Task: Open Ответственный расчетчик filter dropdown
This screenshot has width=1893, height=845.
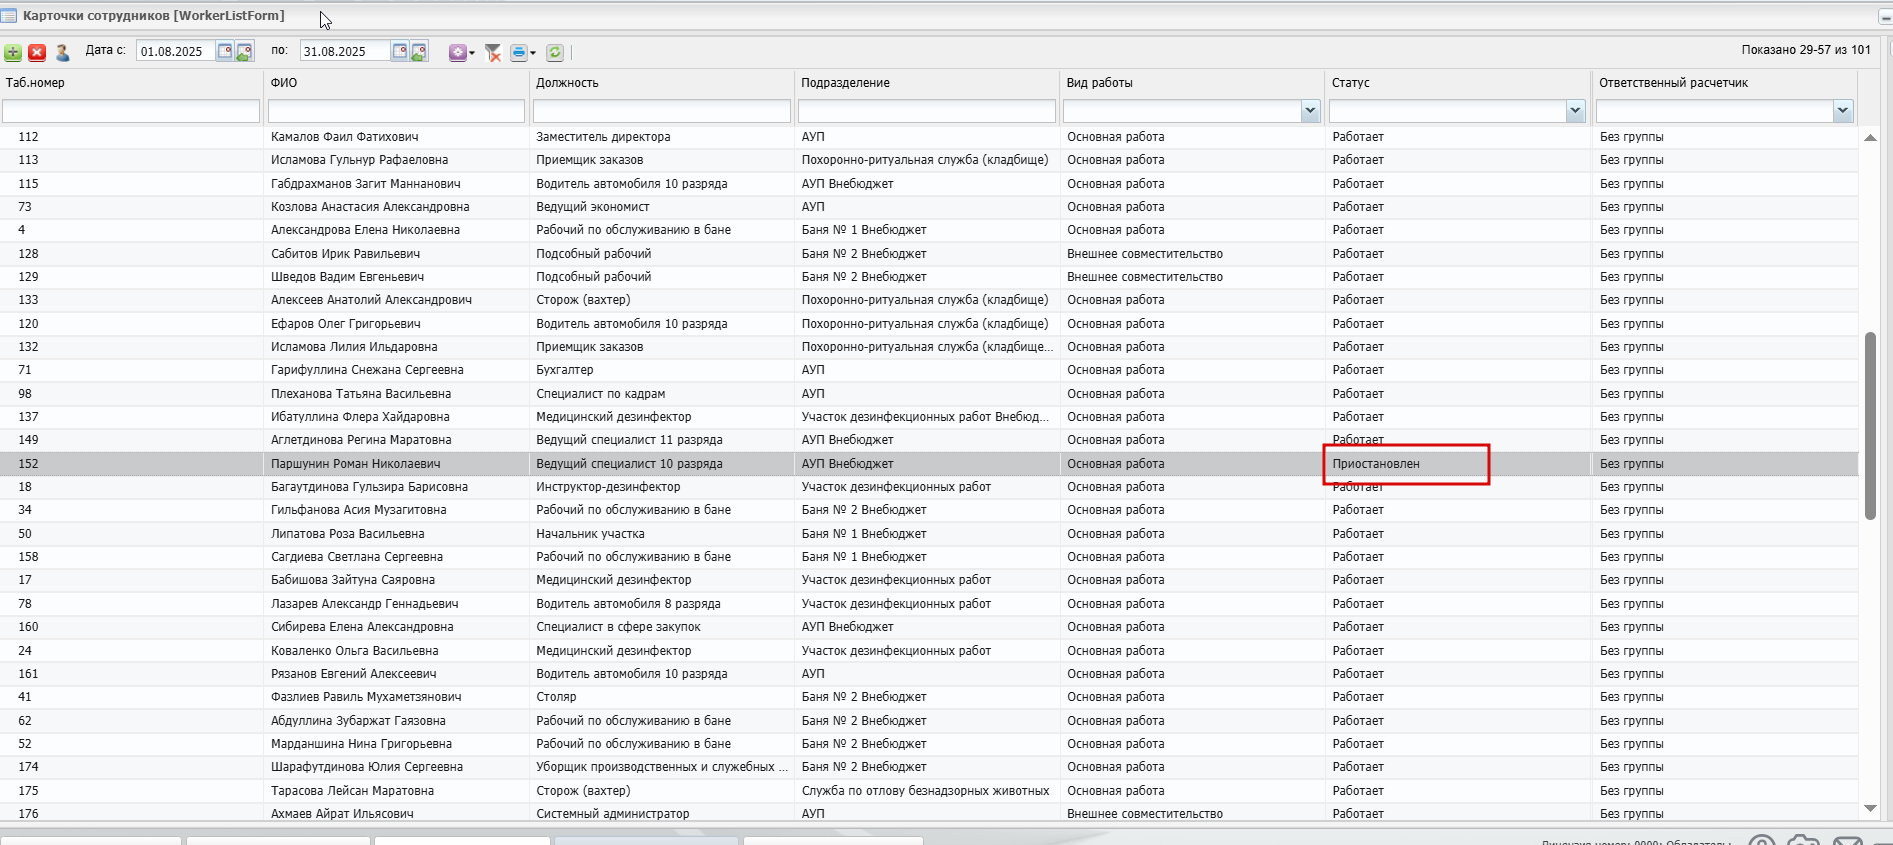Action: pos(1843,112)
